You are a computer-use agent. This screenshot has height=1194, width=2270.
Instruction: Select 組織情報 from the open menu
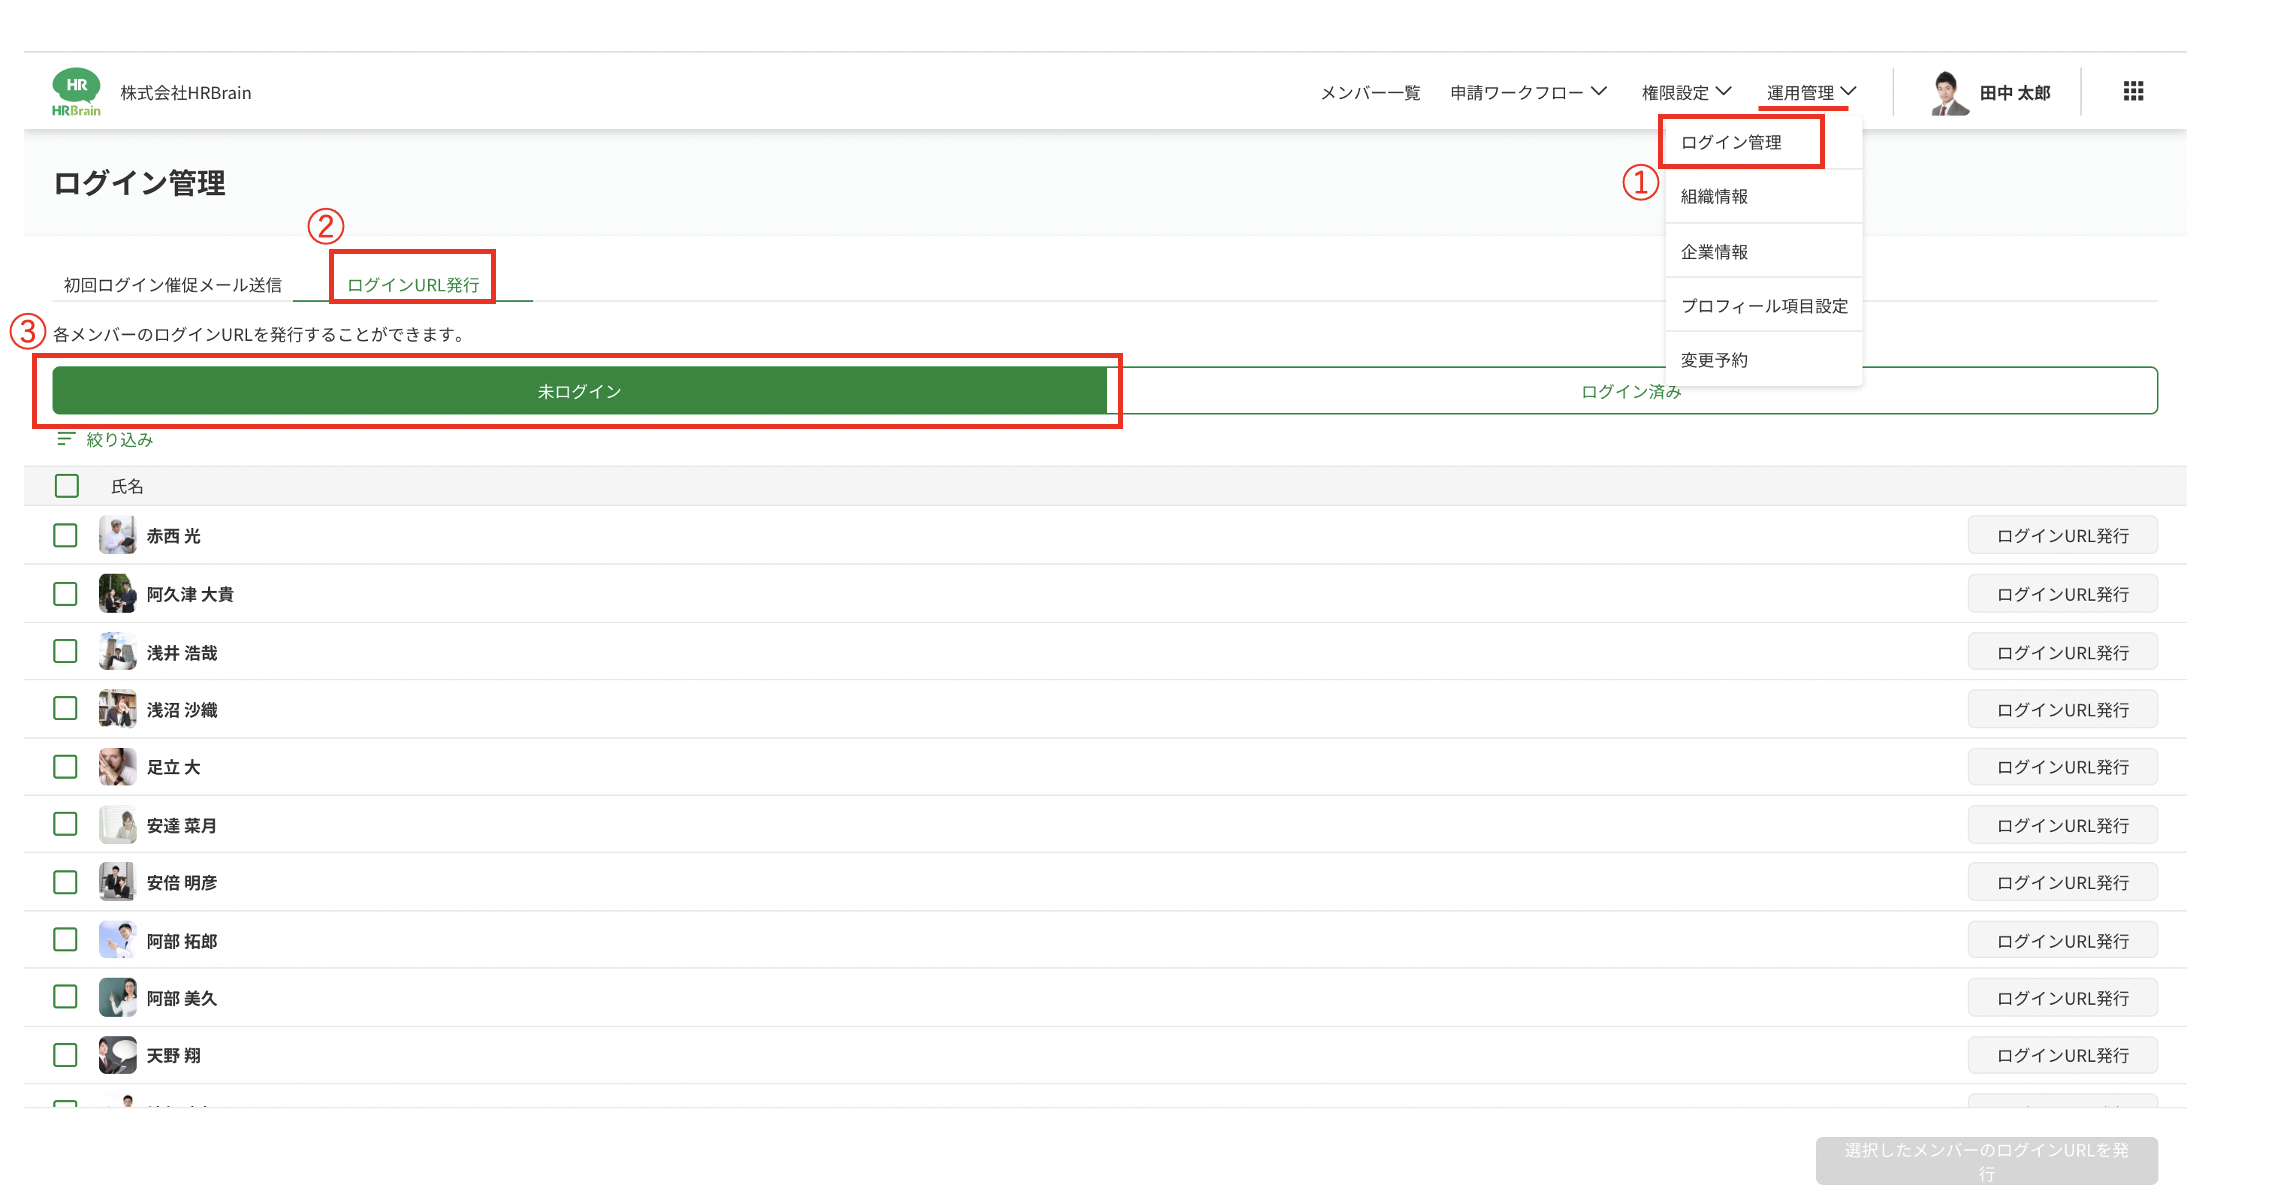point(1714,197)
